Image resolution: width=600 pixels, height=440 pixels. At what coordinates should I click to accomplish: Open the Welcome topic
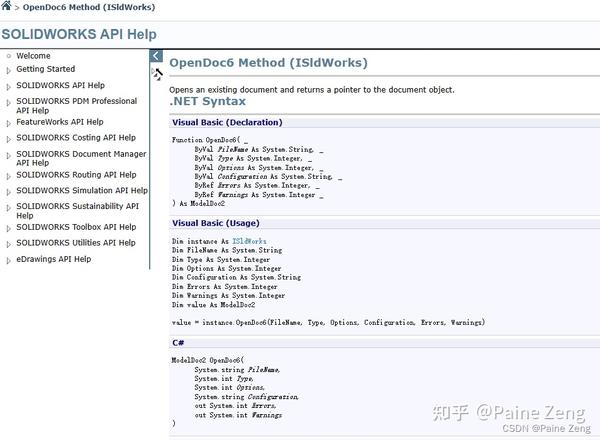[33, 56]
